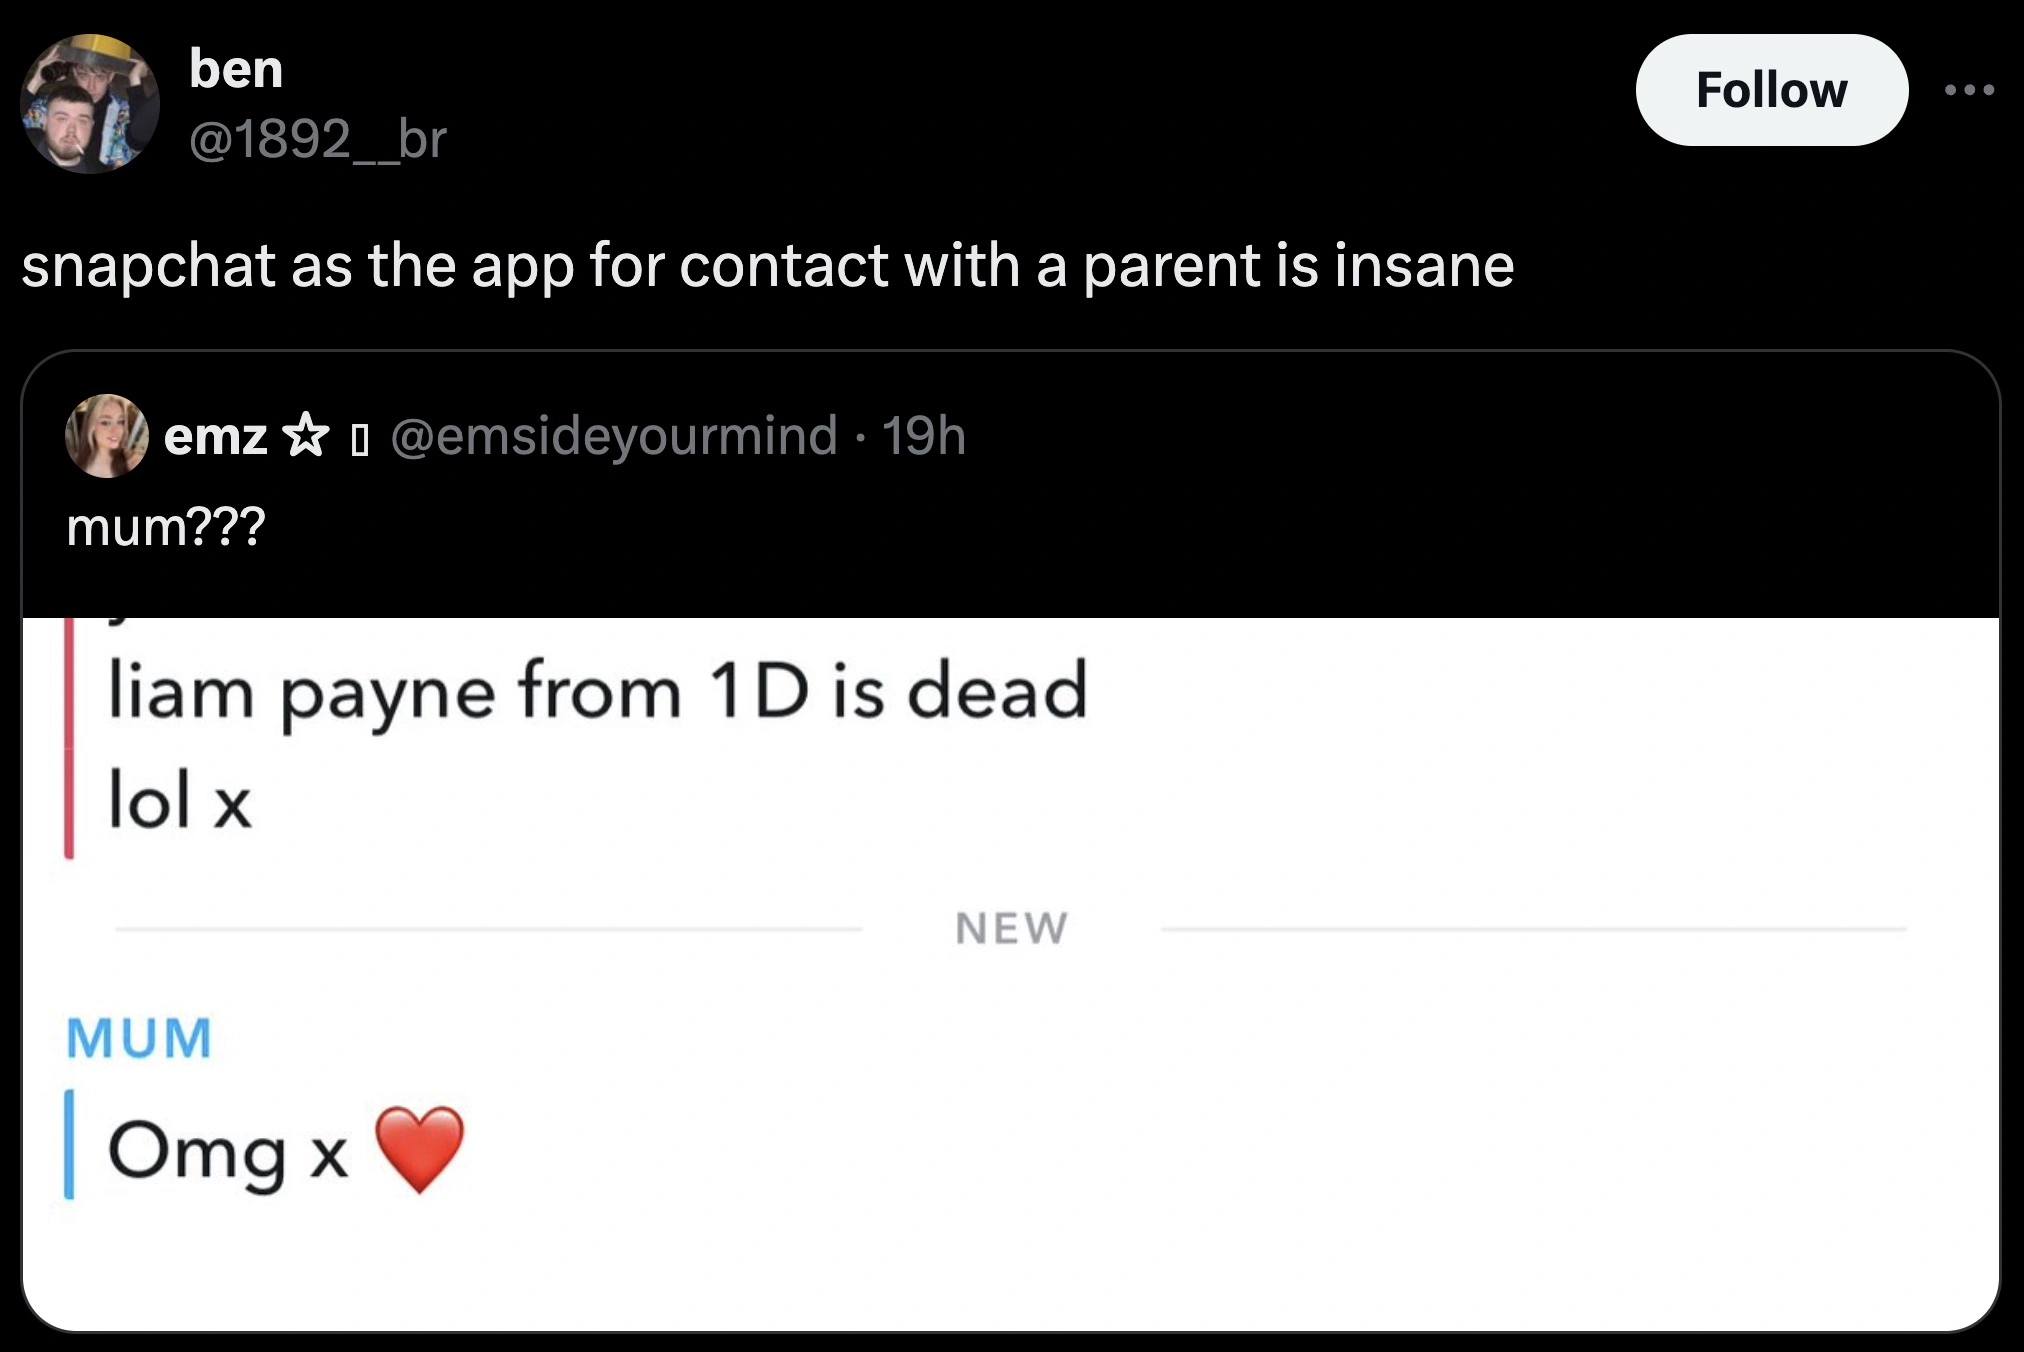The width and height of the screenshot is (2024, 1352).
Task: Click the "snapchat as the app" post text
Action: coord(767,266)
